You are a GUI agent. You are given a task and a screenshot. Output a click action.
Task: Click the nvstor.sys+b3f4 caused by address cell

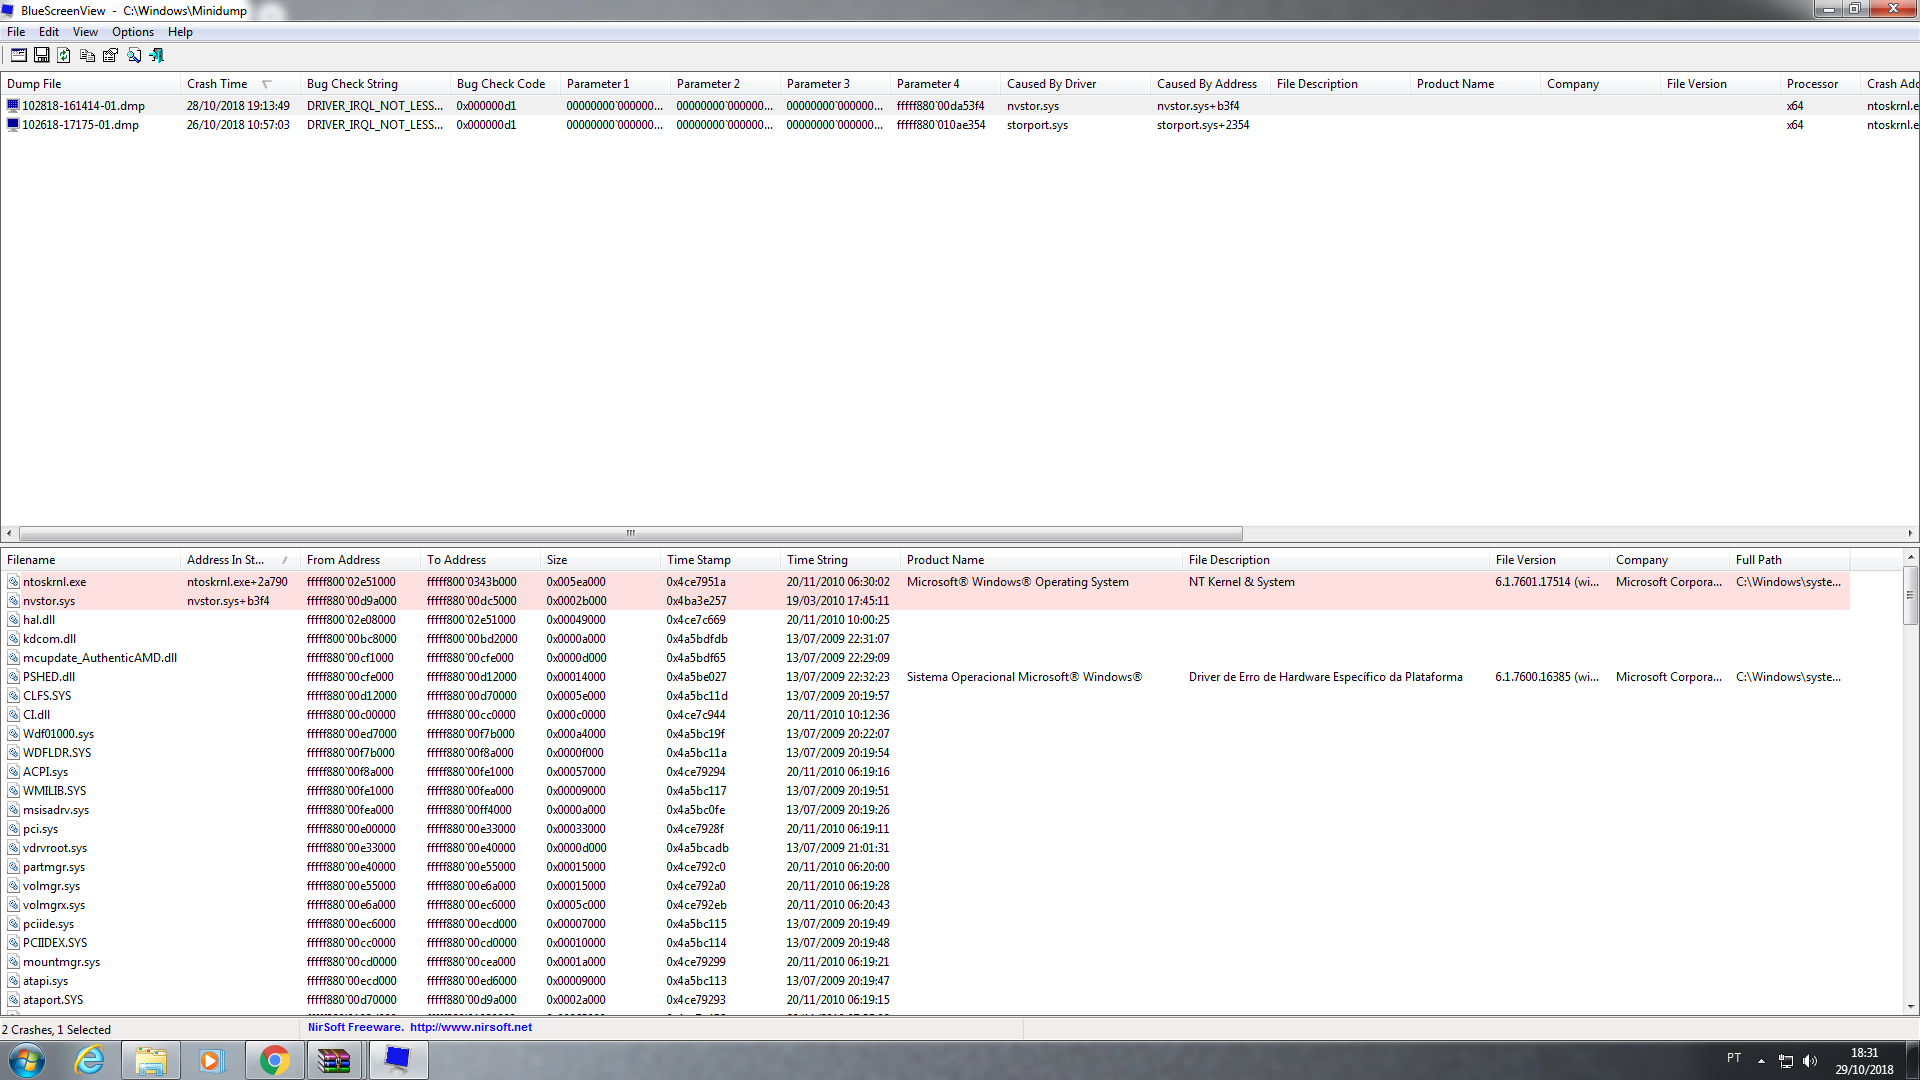pos(1198,106)
